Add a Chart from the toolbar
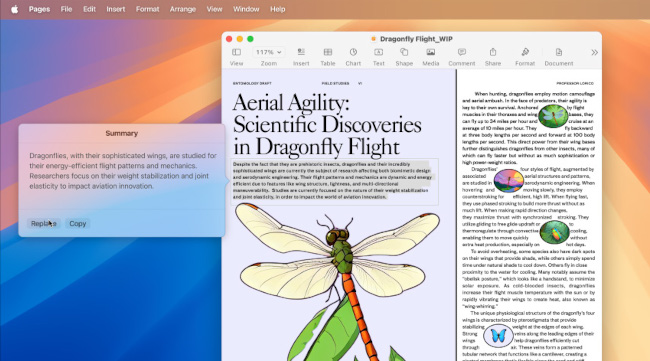The width and height of the screenshot is (650, 361). pos(353,52)
